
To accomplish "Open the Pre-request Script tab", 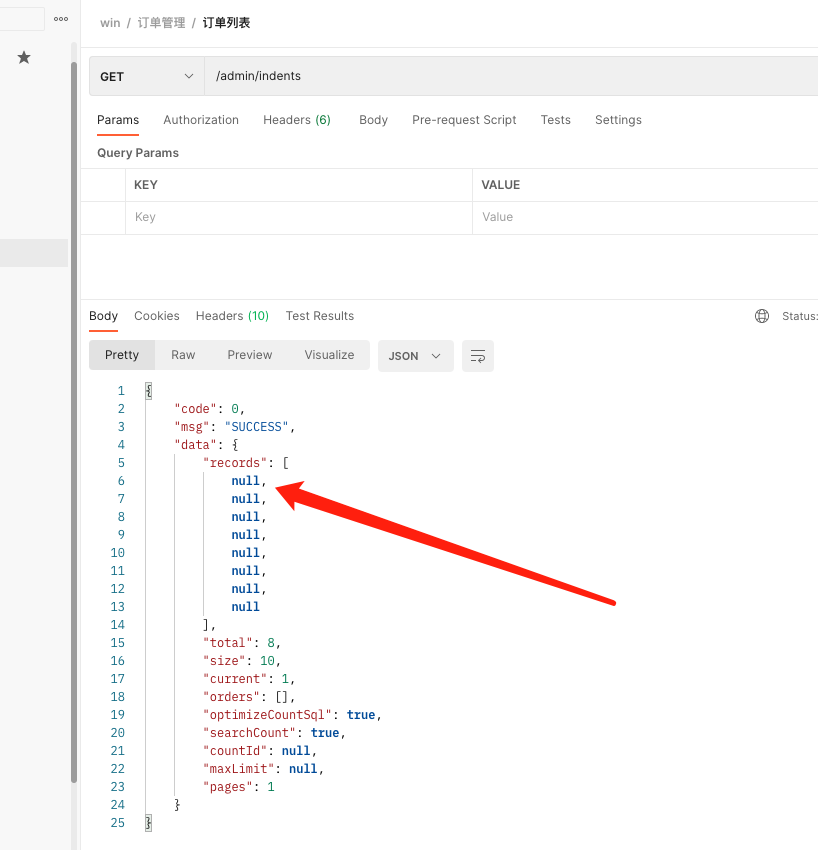I will point(464,120).
